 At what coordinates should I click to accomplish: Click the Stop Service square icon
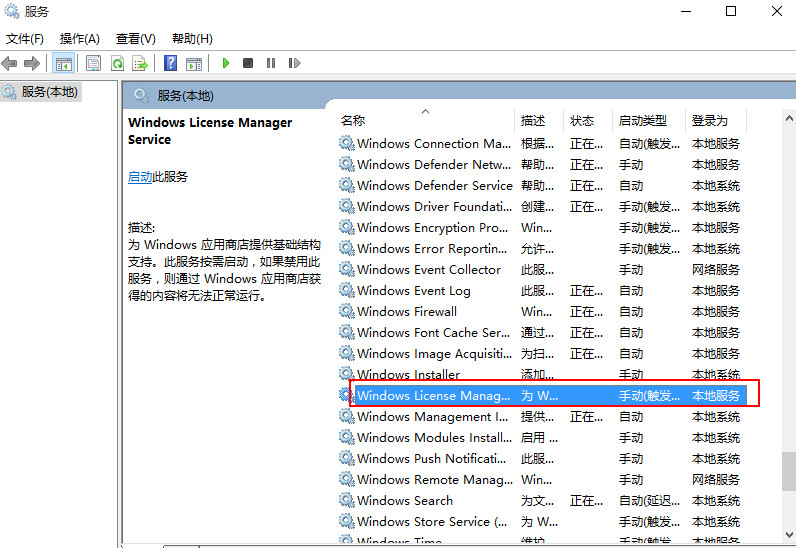pyautogui.click(x=248, y=63)
